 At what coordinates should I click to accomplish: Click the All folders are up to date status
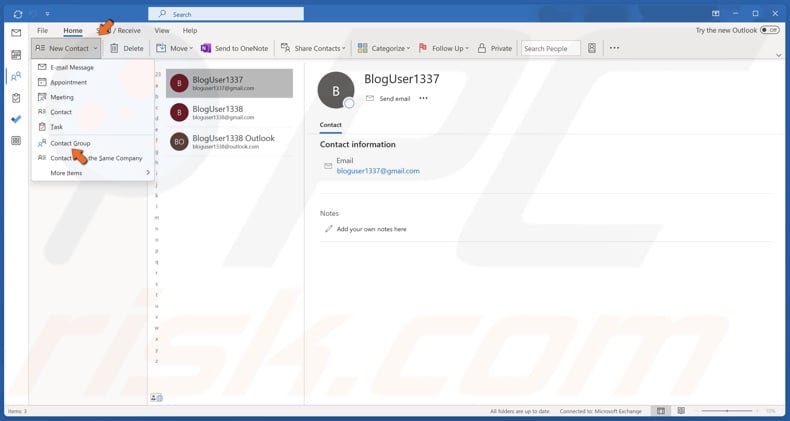(x=520, y=411)
